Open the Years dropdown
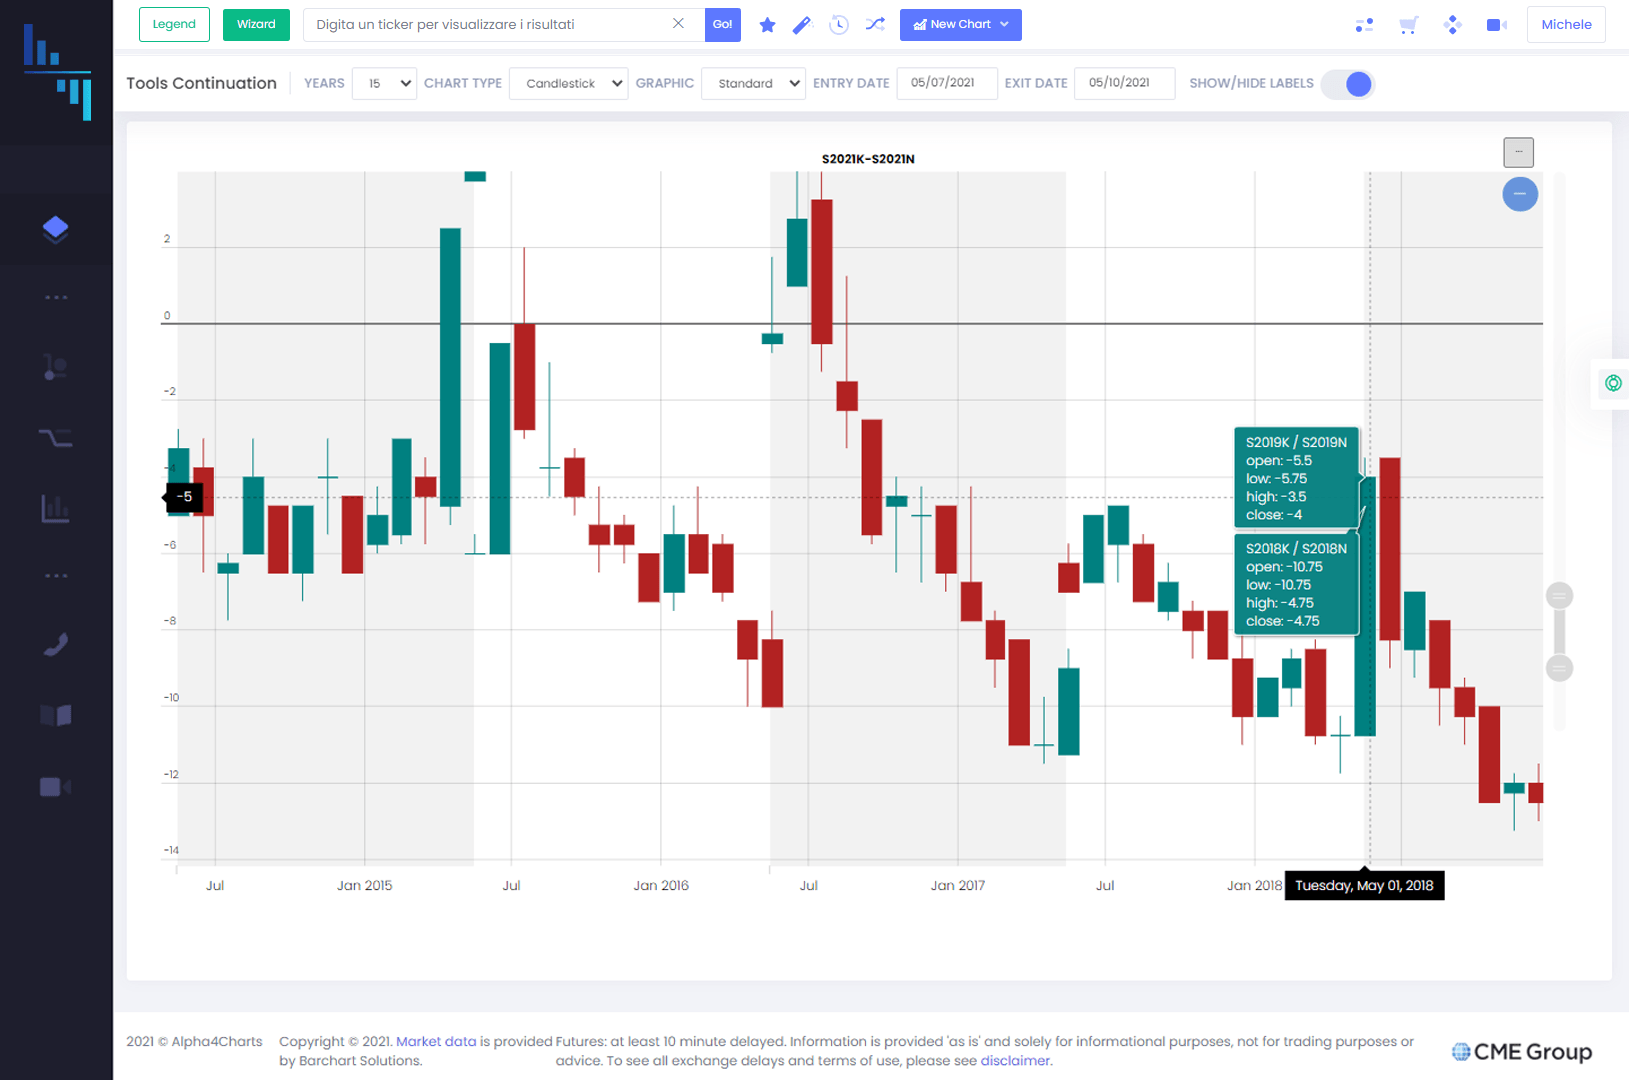The height and width of the screenshot is (1080, 1629). pos(384,84)
